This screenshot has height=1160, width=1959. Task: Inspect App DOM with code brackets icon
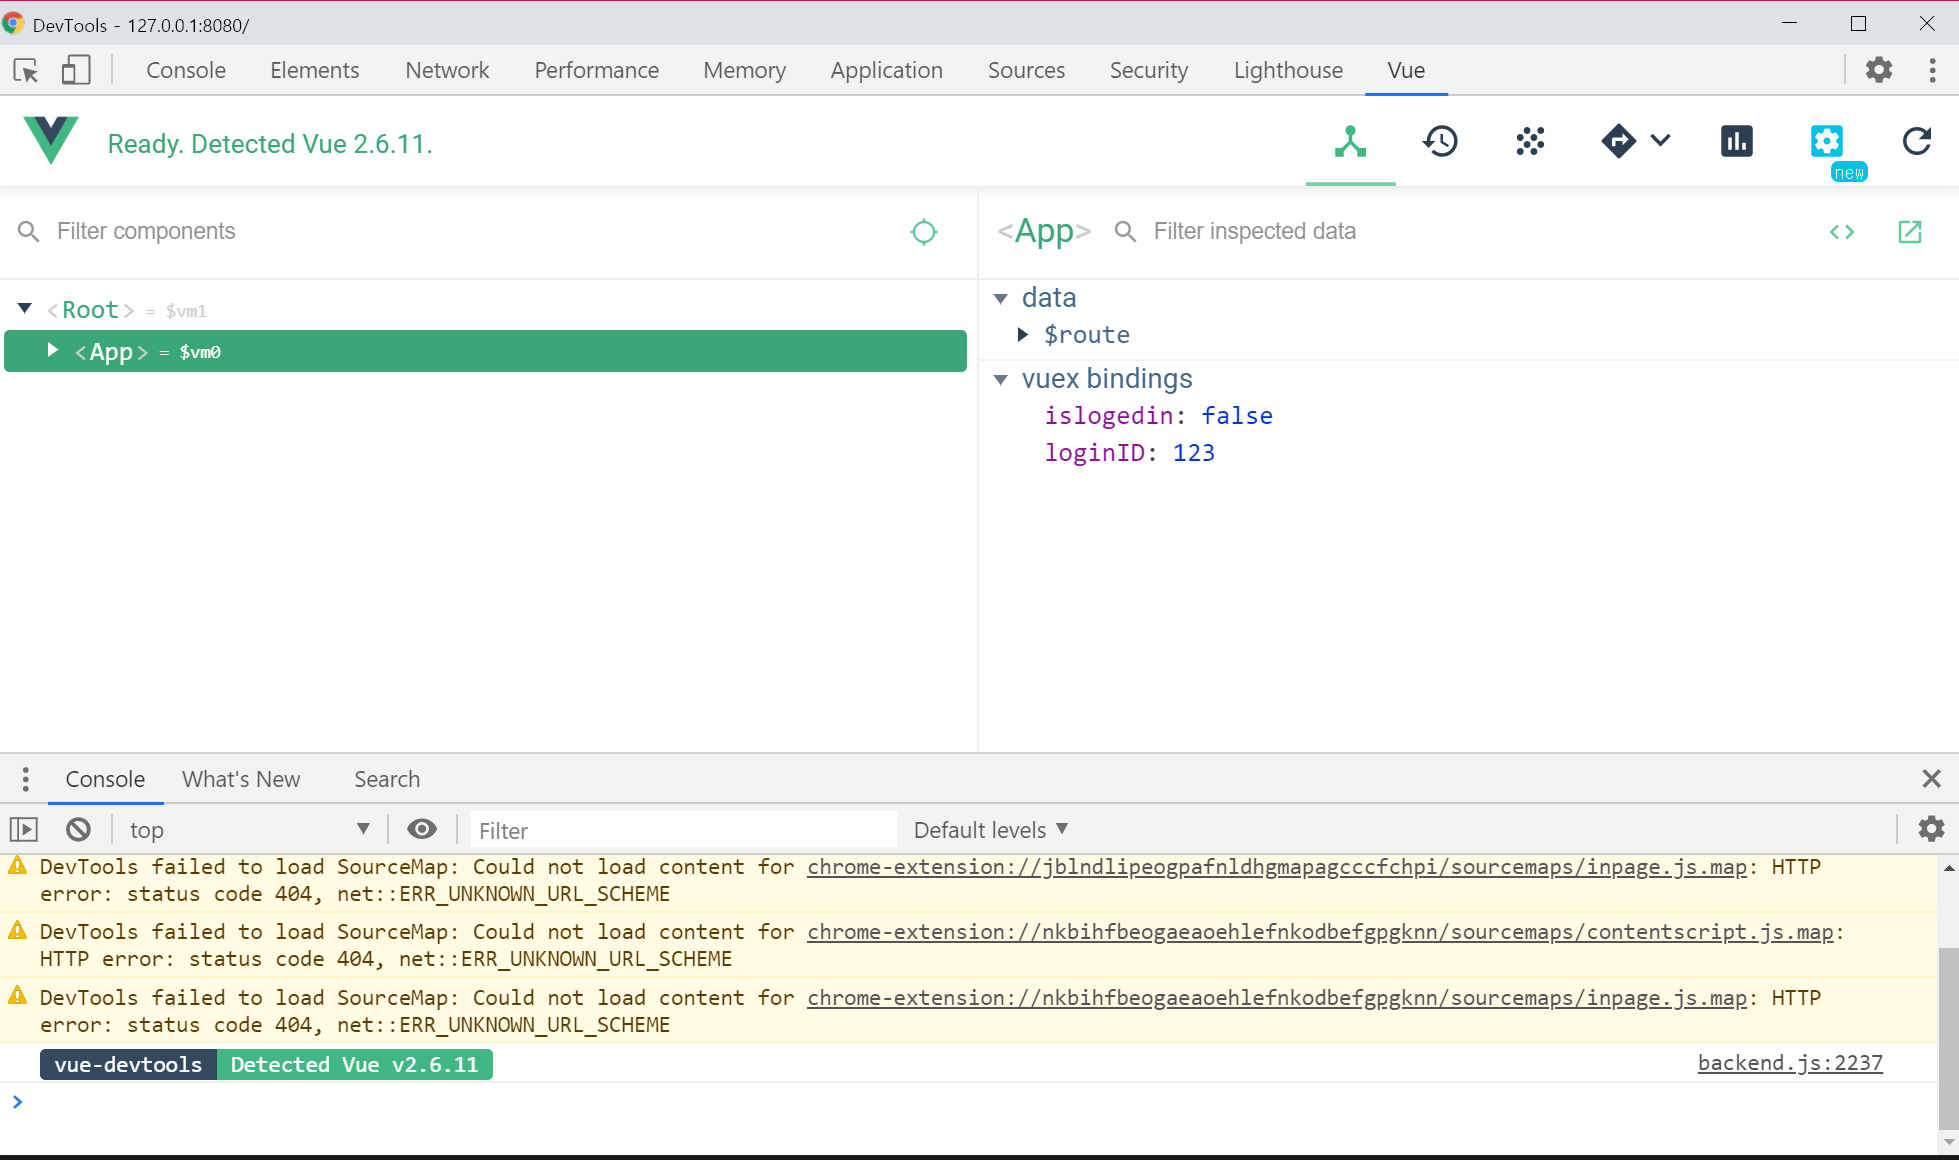pyautogui.click(x=1842, y=232)
